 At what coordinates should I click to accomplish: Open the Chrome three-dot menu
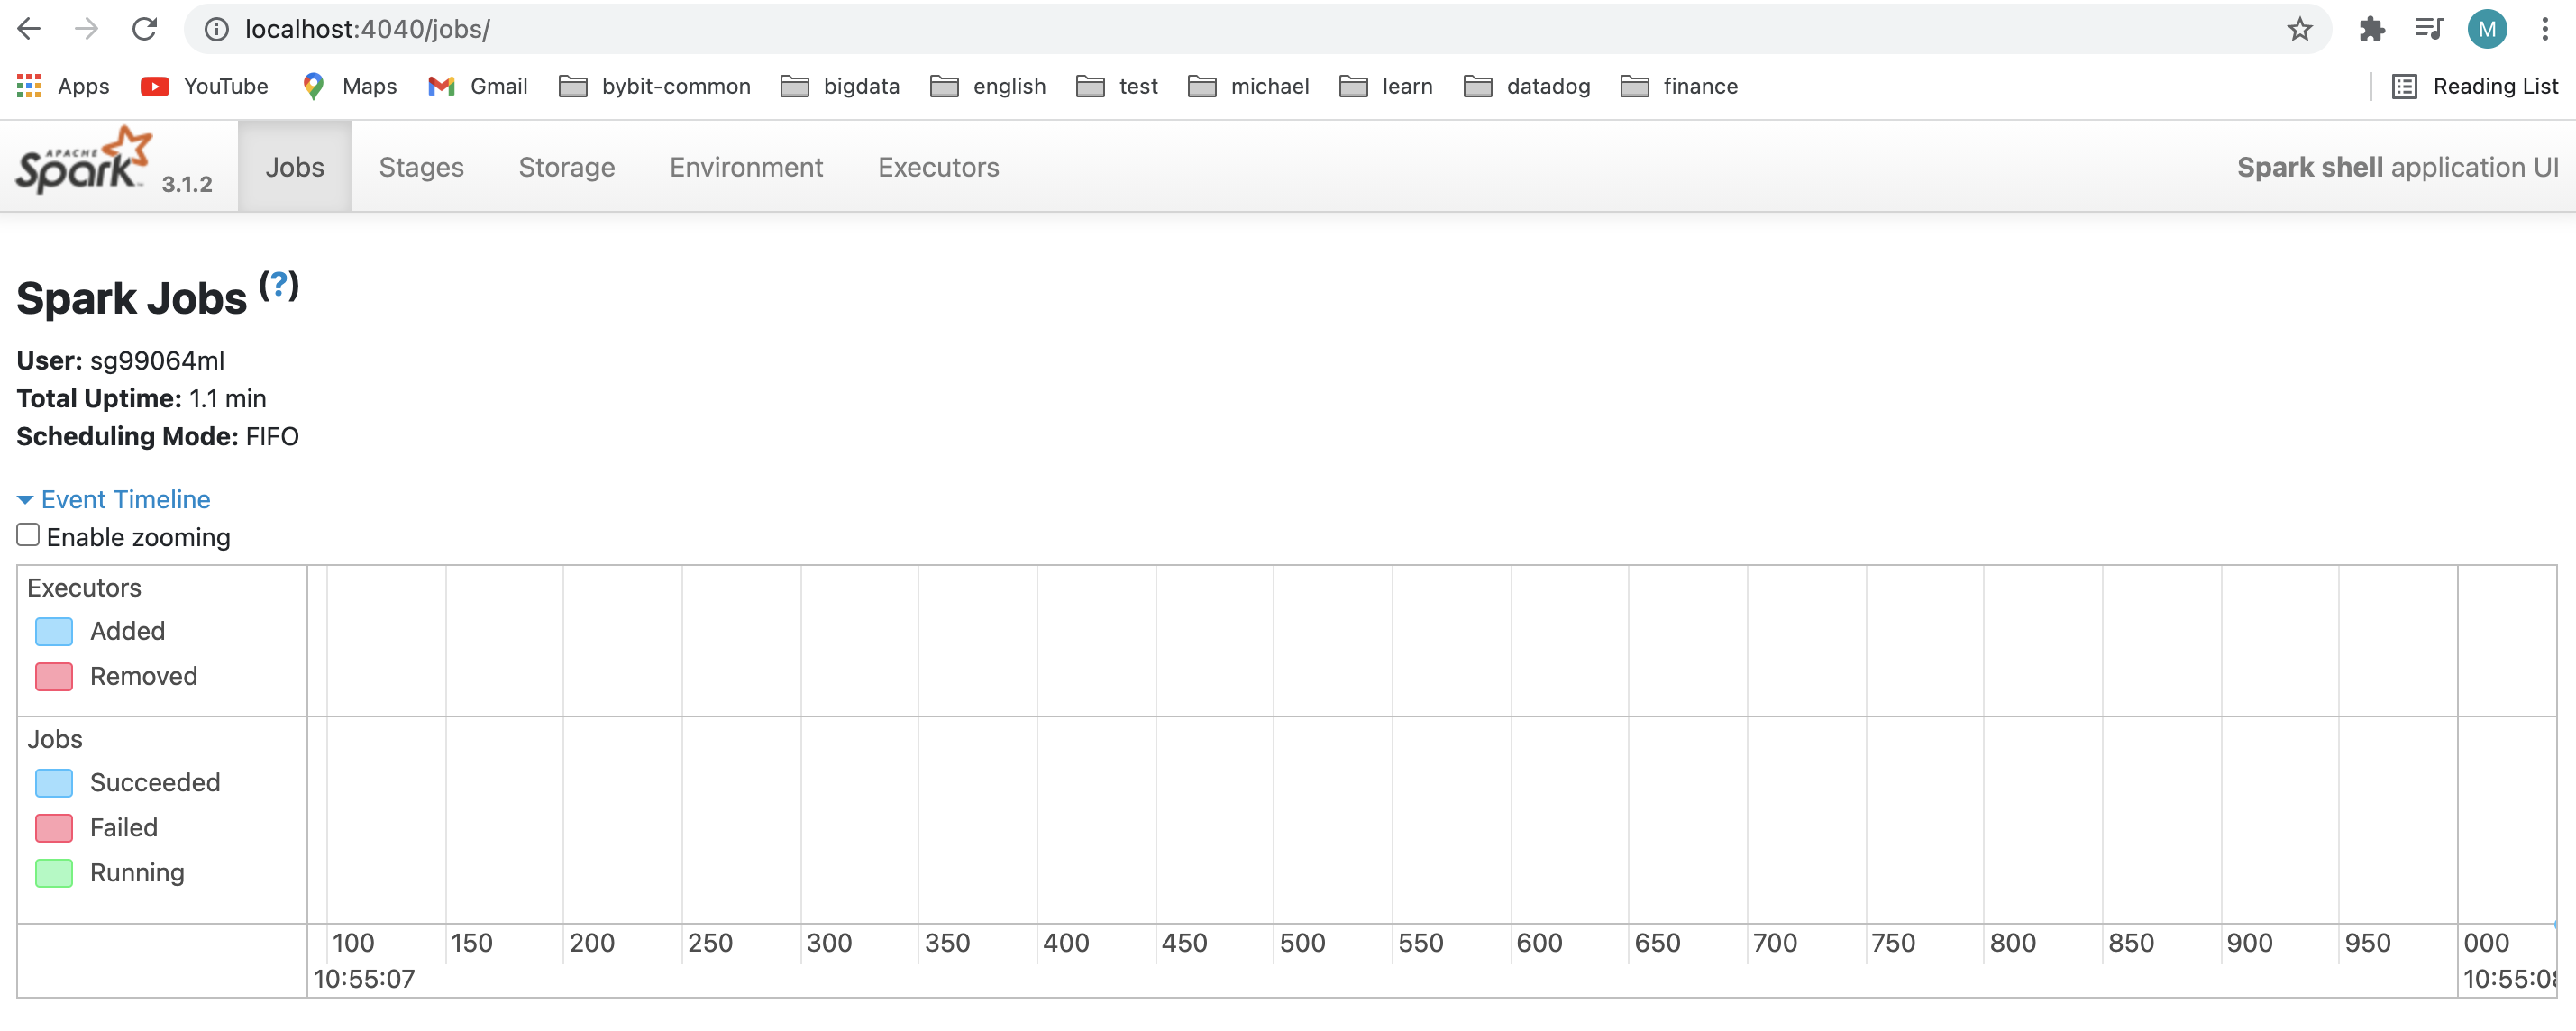(2544, 29)
